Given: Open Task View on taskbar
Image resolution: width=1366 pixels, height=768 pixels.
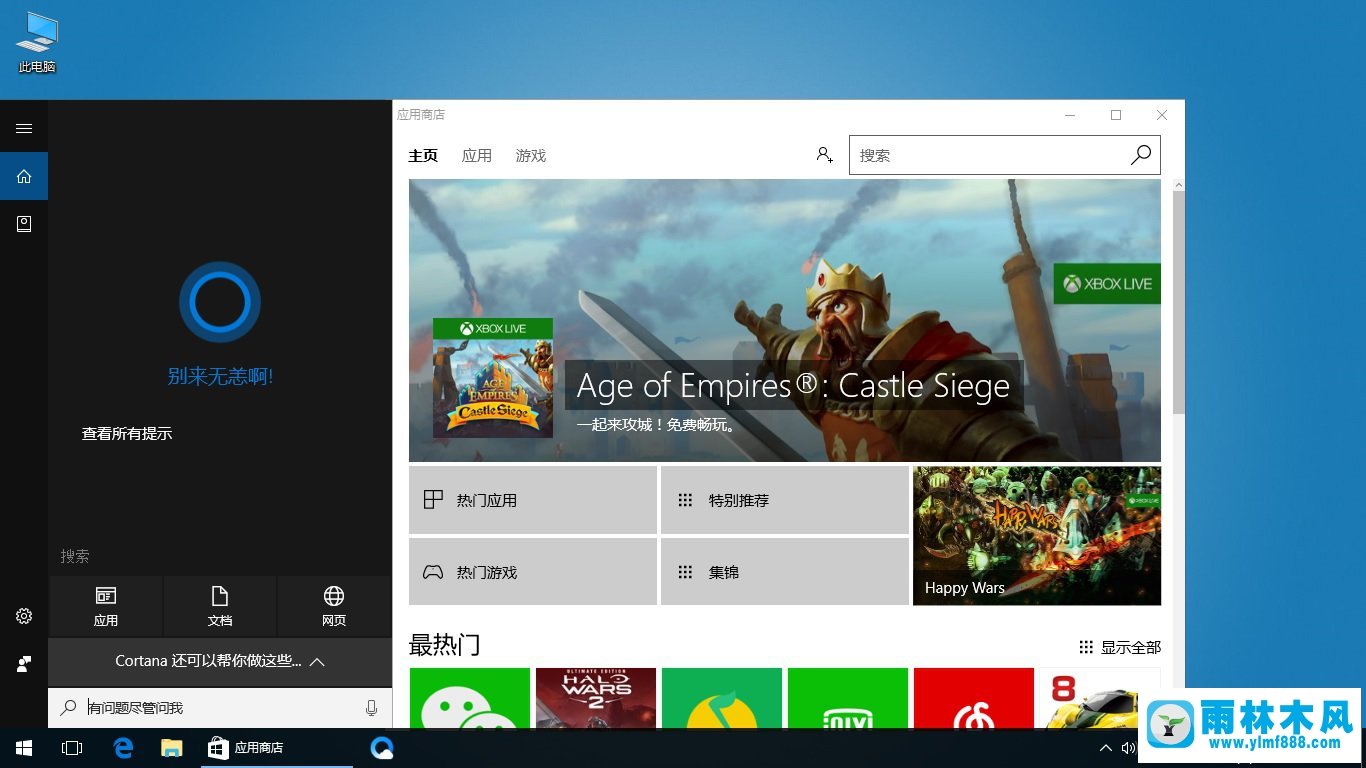Looking at the screenshot, I should pyautogui.click(x=72, y=748).
